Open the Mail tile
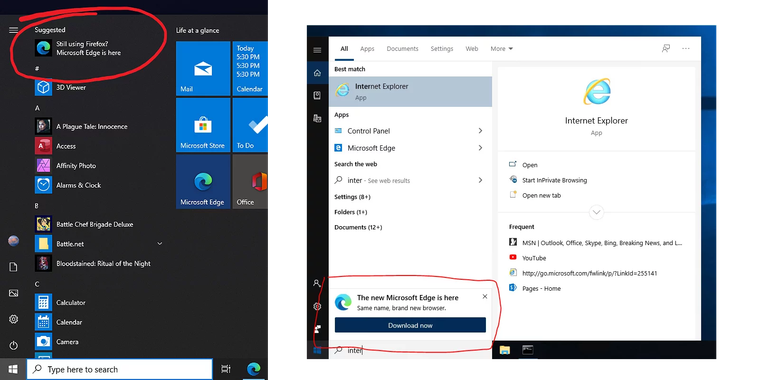The image size is (760, 380). 203,68
